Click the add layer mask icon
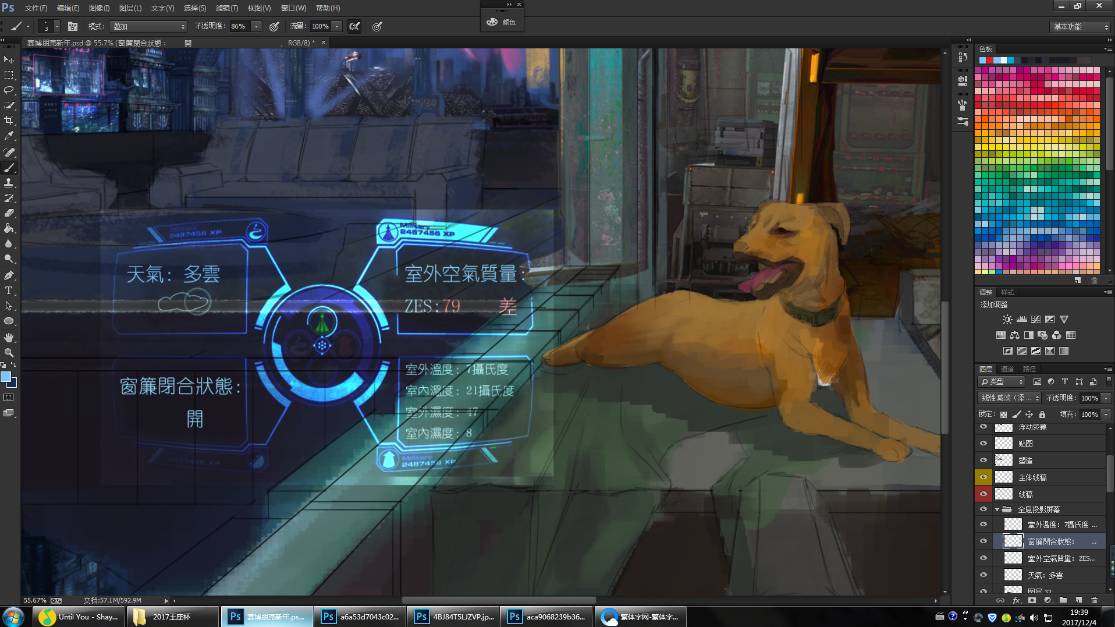The height and width of the screenshot is (627, 1115). 1032,601
